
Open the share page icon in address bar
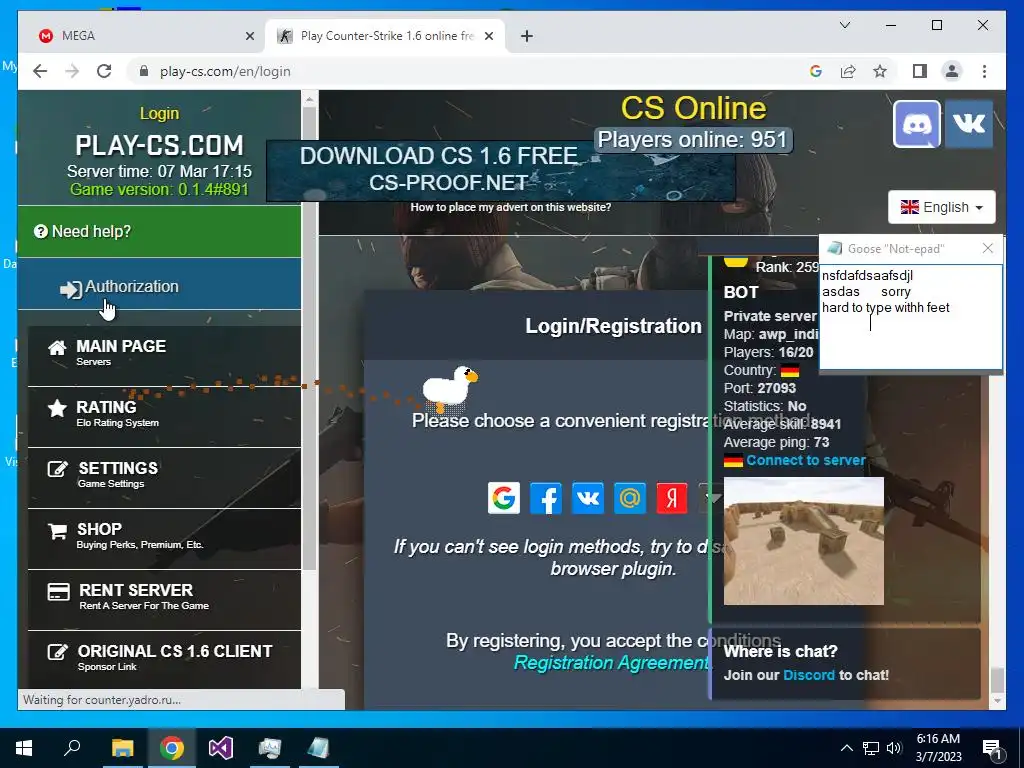[x=848, y=71]
